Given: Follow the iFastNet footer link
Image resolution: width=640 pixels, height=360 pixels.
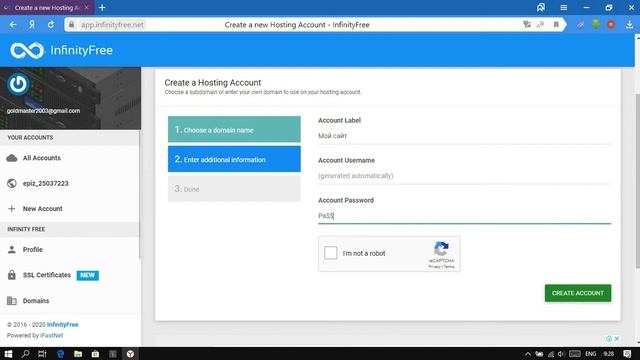Looking at the screenshot, I should pos(51,336).
